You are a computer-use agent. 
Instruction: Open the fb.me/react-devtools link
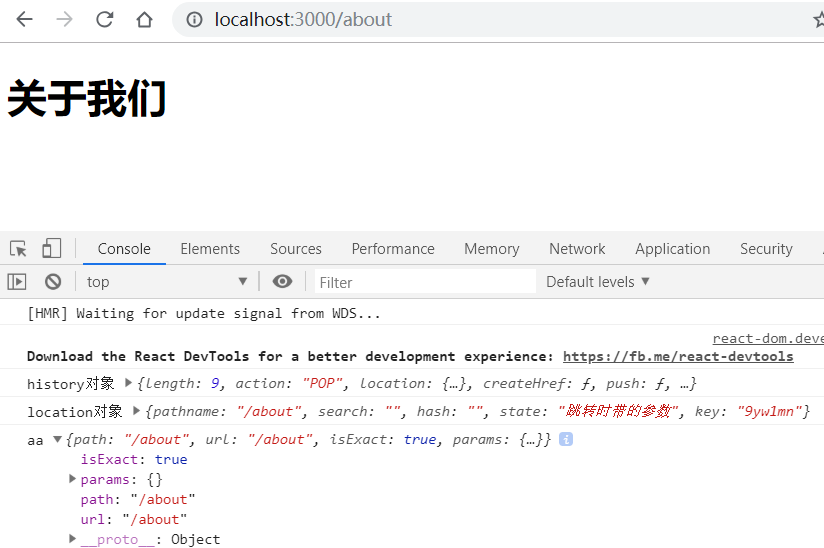(x=678, y=356)
